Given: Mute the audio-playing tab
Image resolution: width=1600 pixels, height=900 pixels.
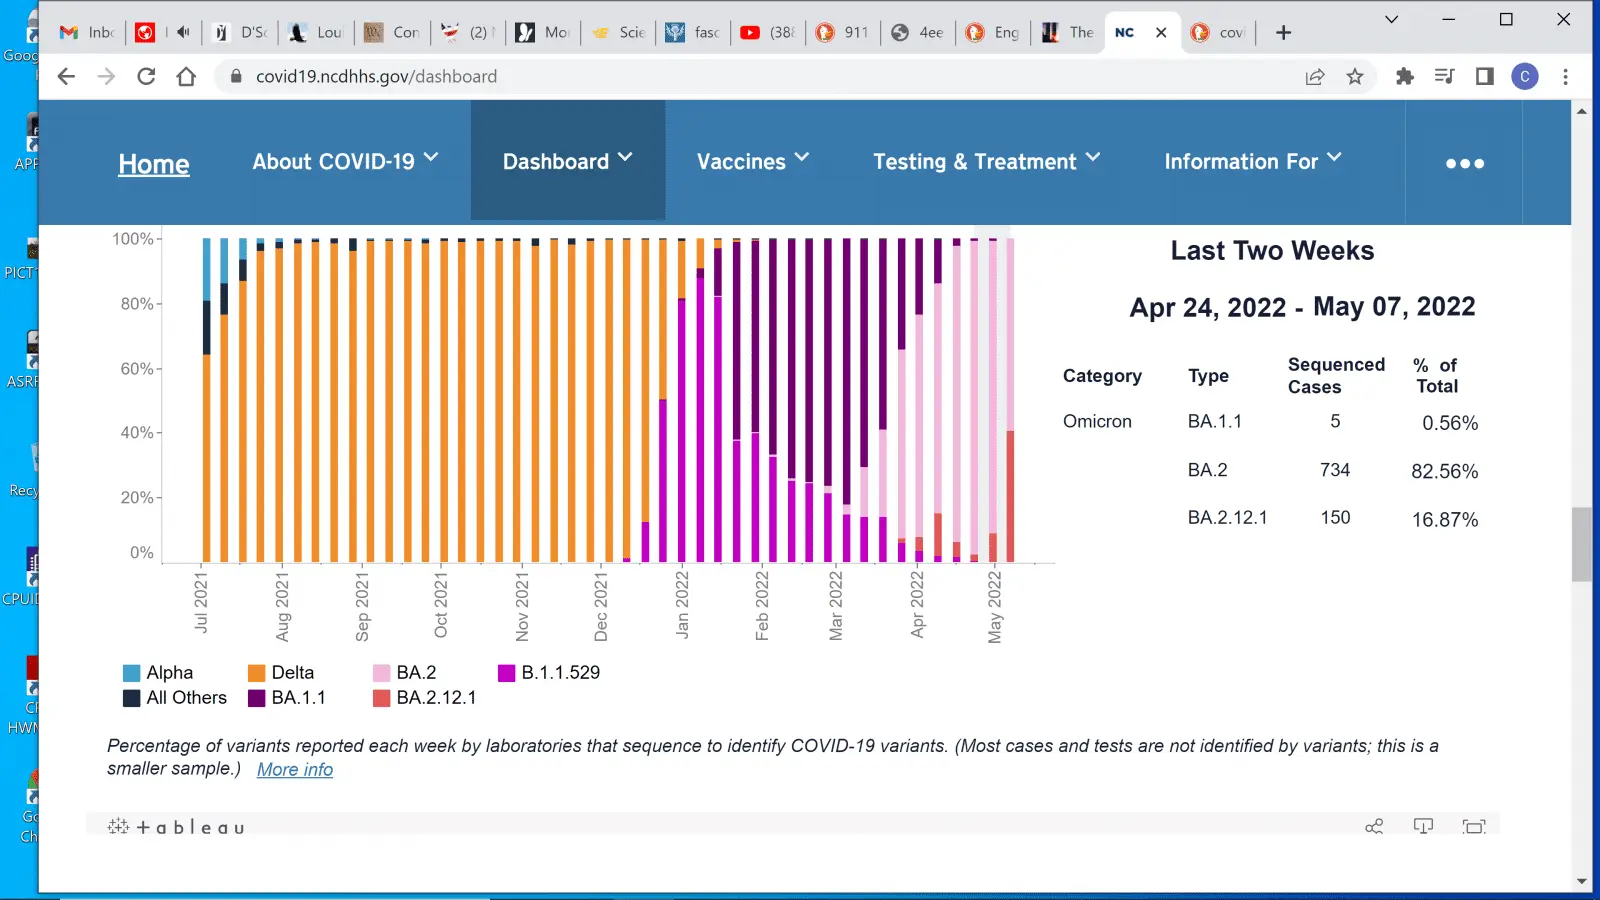Looking at the screenshot, I should coord(183,32).
